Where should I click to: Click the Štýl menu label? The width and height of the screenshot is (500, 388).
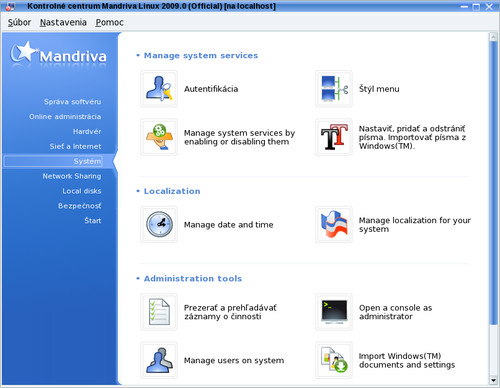[x=379, y=89]
